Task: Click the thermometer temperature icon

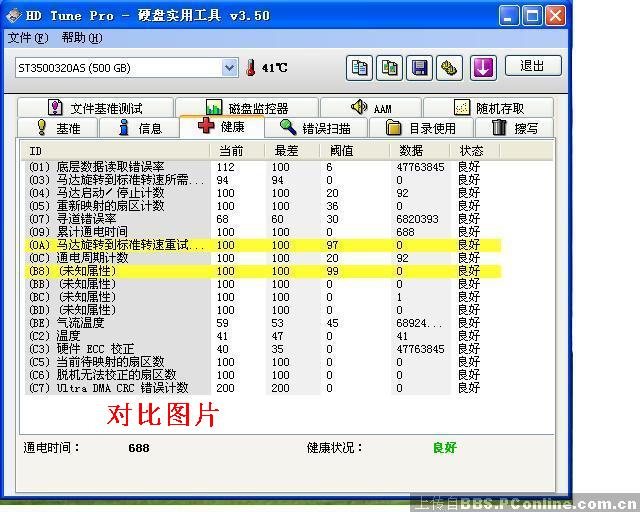Action: pos(251,67)
